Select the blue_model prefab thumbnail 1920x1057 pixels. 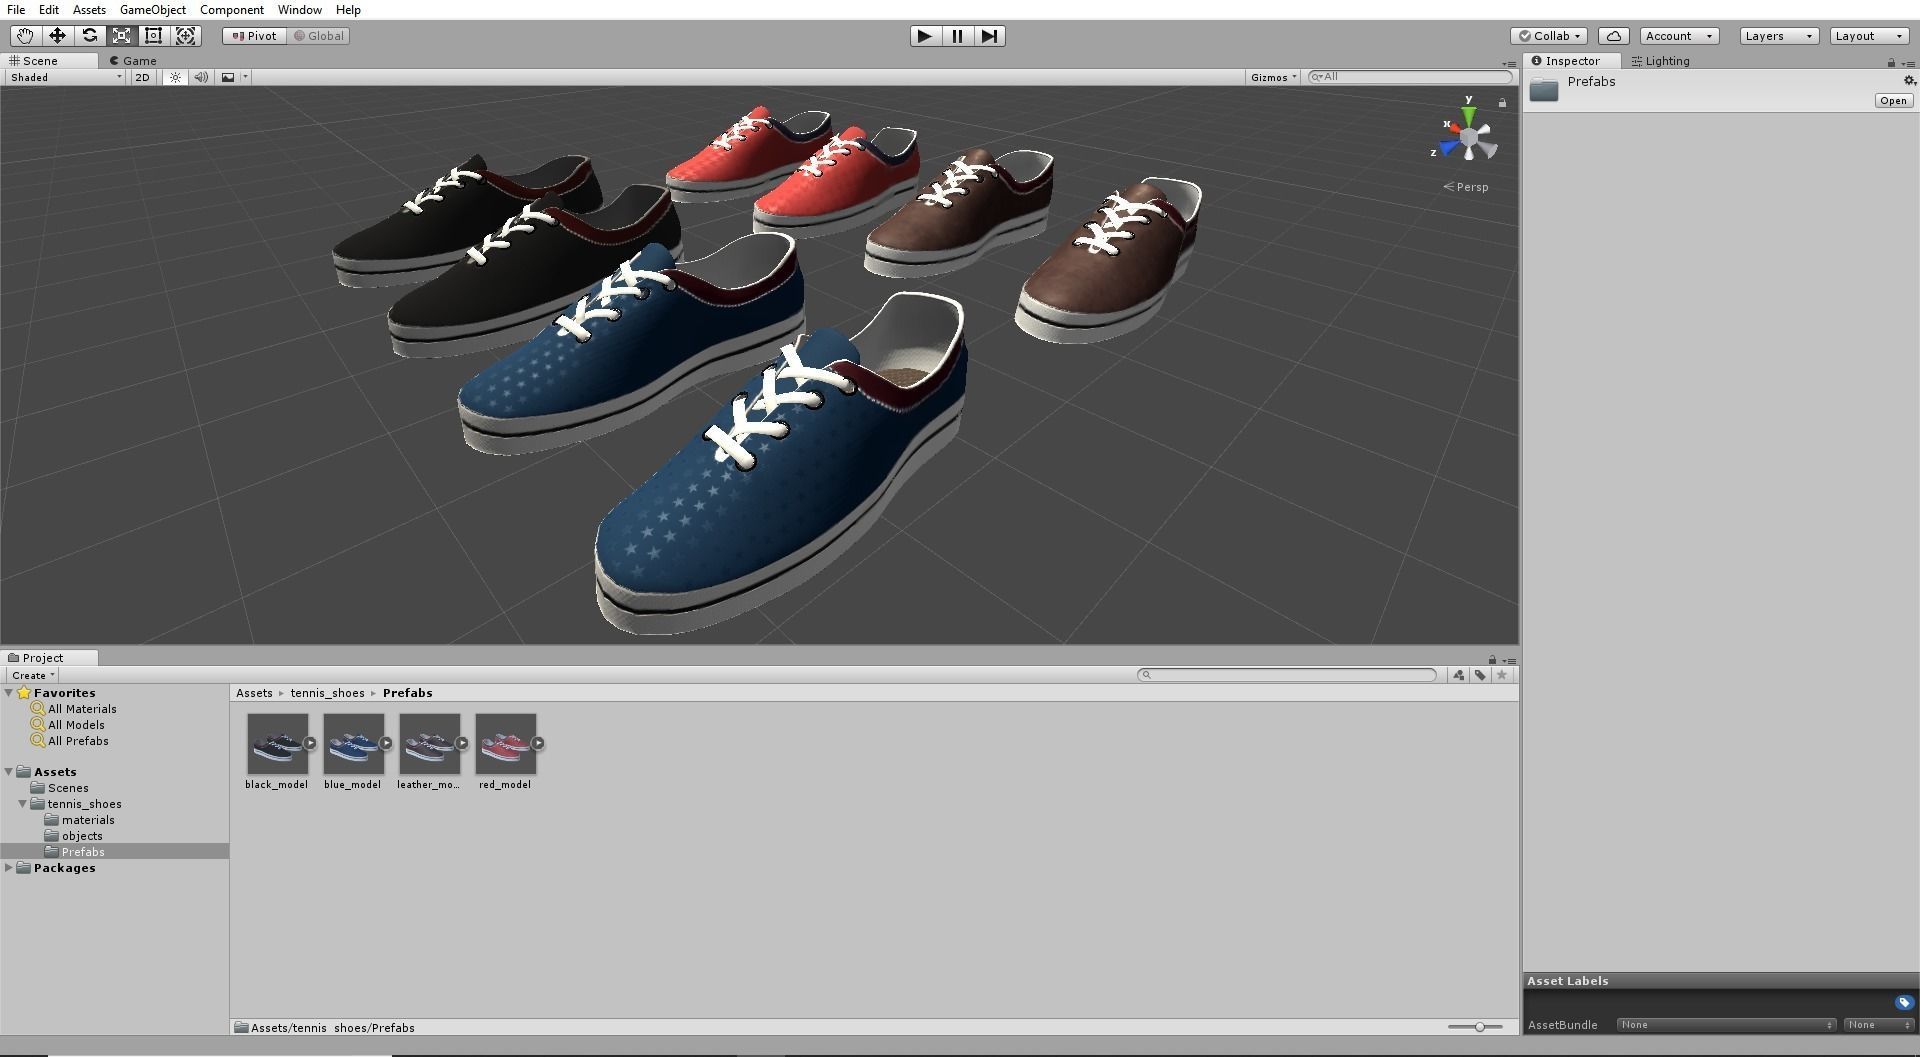coord(353,743)
